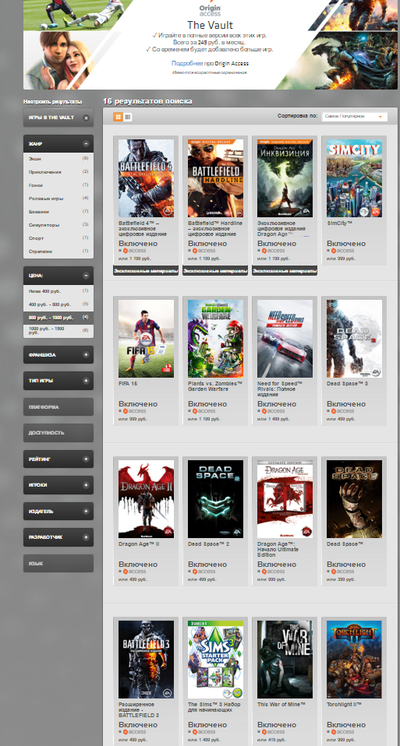The height and width of the screenshot is (746, 400).
Task: Expand the Рейтинг filter
Action: [x=86, y=459]
